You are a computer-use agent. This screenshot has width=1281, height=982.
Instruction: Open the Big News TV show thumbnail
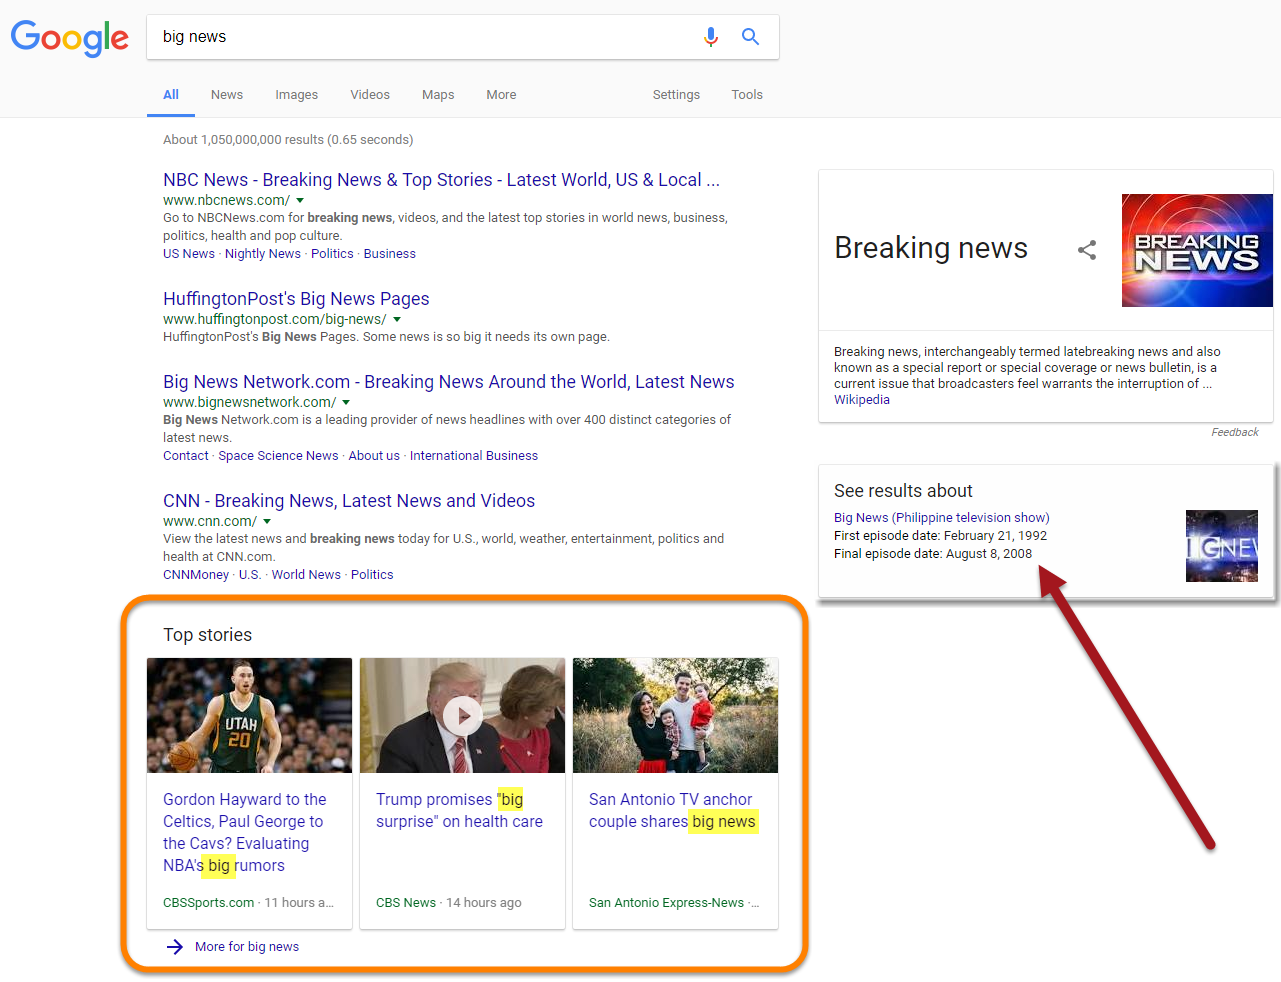click(x=1221, y=546)
